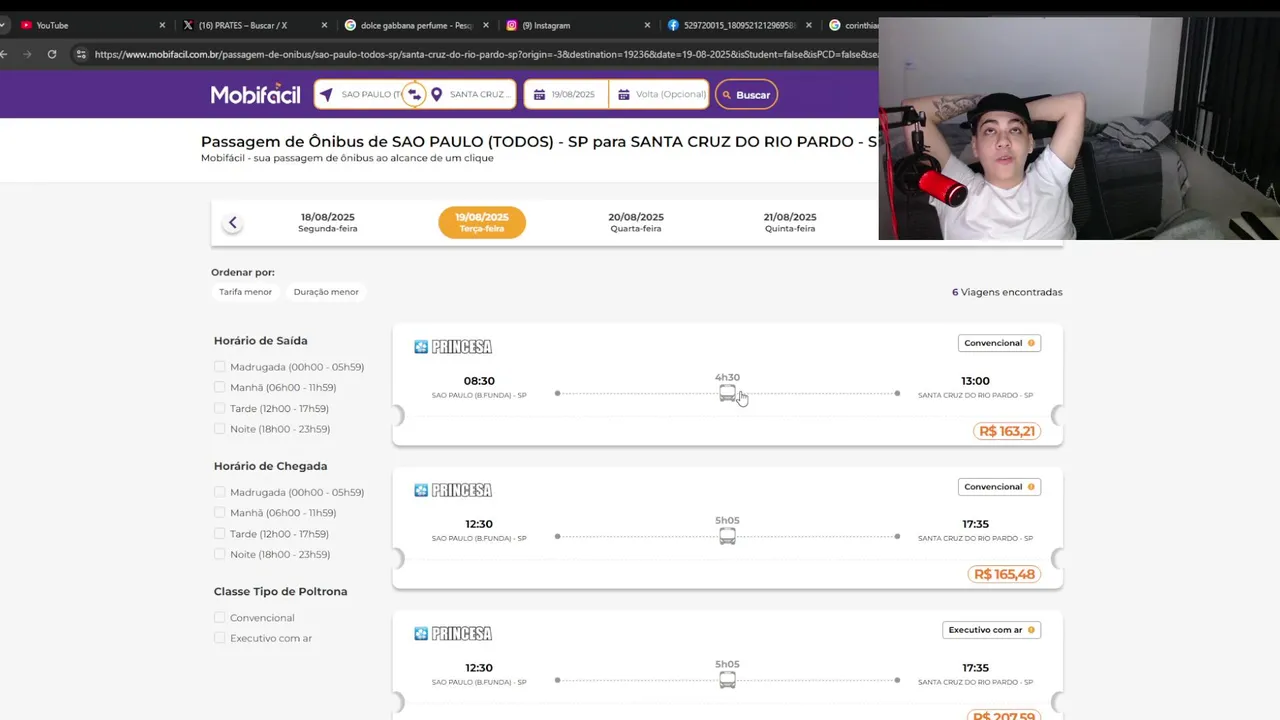This screenshot has width=1280, height=720.
Task: Sort by Tarifa menor
Action: coord(245,292)
